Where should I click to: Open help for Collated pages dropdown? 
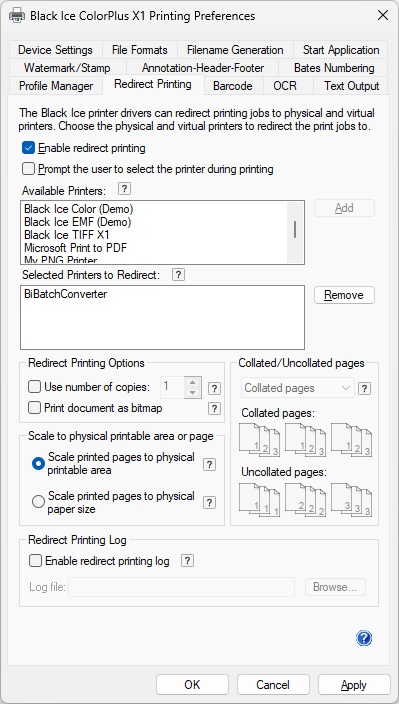pyautogui.click(x=364, y=388)
